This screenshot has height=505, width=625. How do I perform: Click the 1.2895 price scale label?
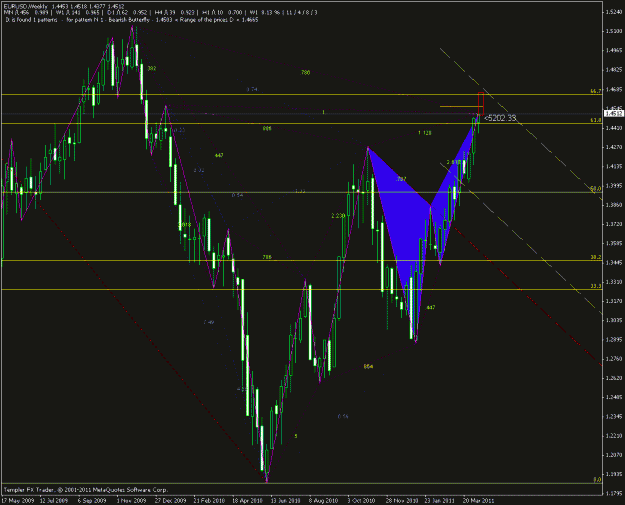click(x=614, y=340)
